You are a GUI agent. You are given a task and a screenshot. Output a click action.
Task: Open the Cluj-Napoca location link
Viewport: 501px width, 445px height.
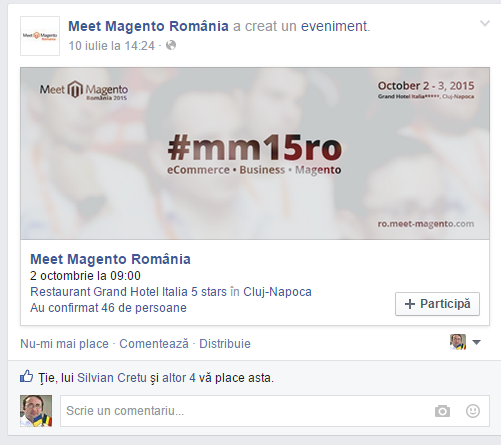tap(277, 292)
